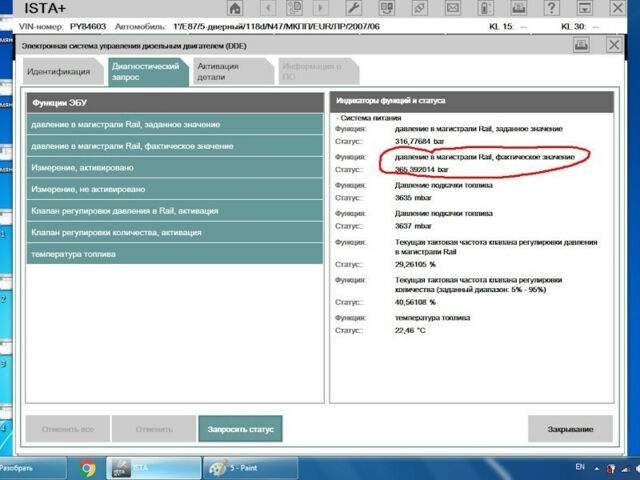Print from the top ISTA+ toolbar
The image size is (640, 480).
click(518, 8)
